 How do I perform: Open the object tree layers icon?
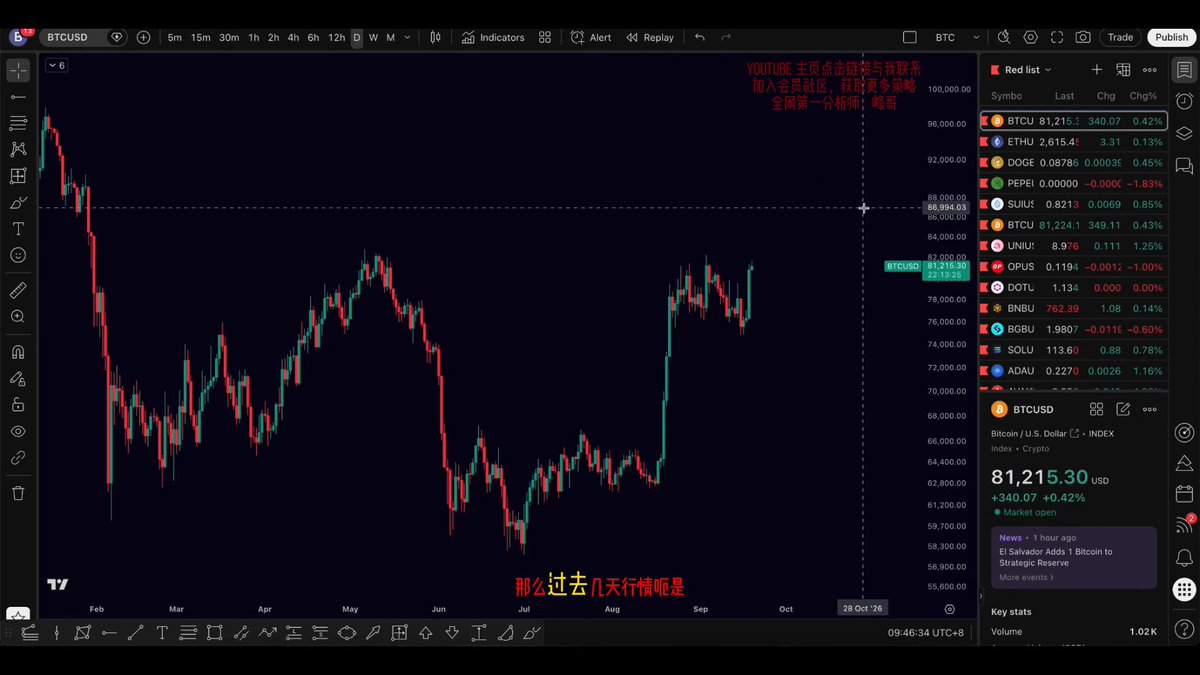(1184, 133)
